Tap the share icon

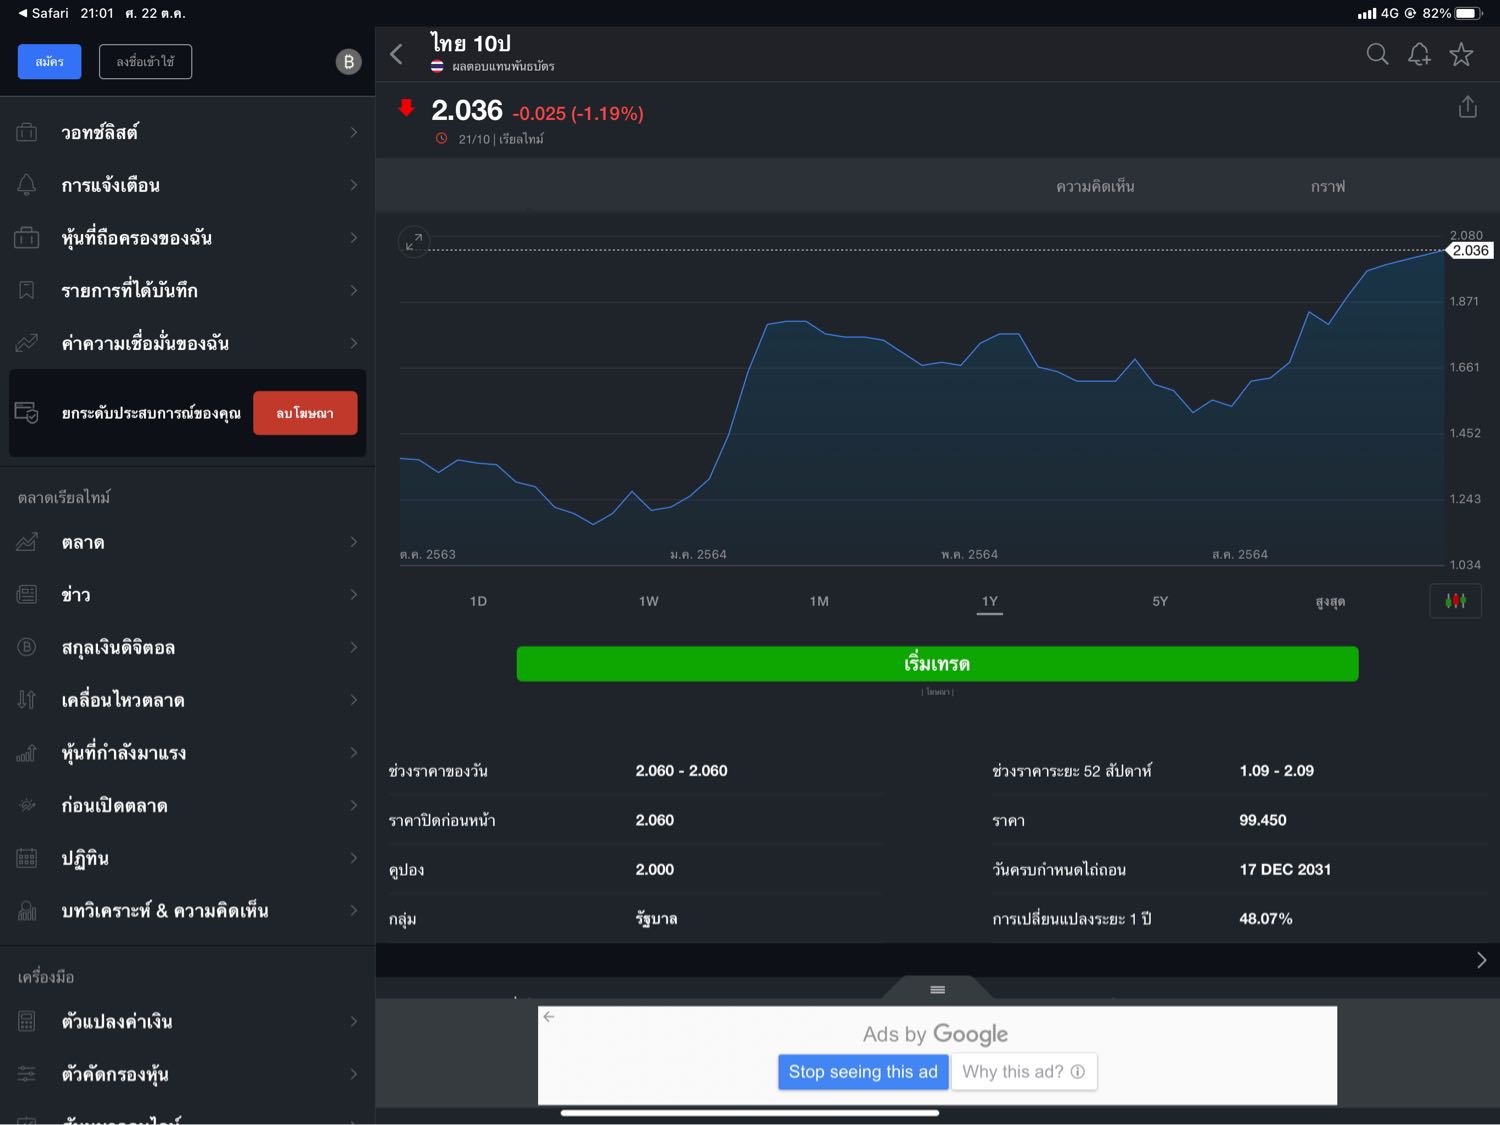(x=1467, y=107)
